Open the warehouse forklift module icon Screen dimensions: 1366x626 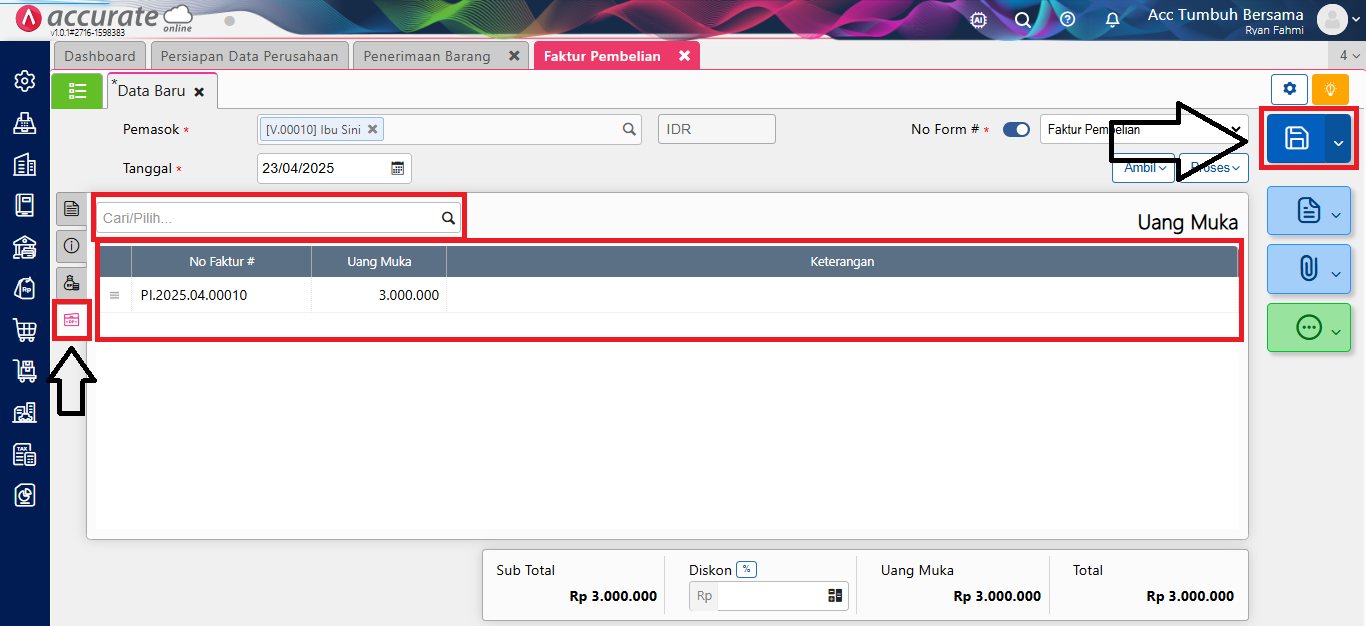25,412
